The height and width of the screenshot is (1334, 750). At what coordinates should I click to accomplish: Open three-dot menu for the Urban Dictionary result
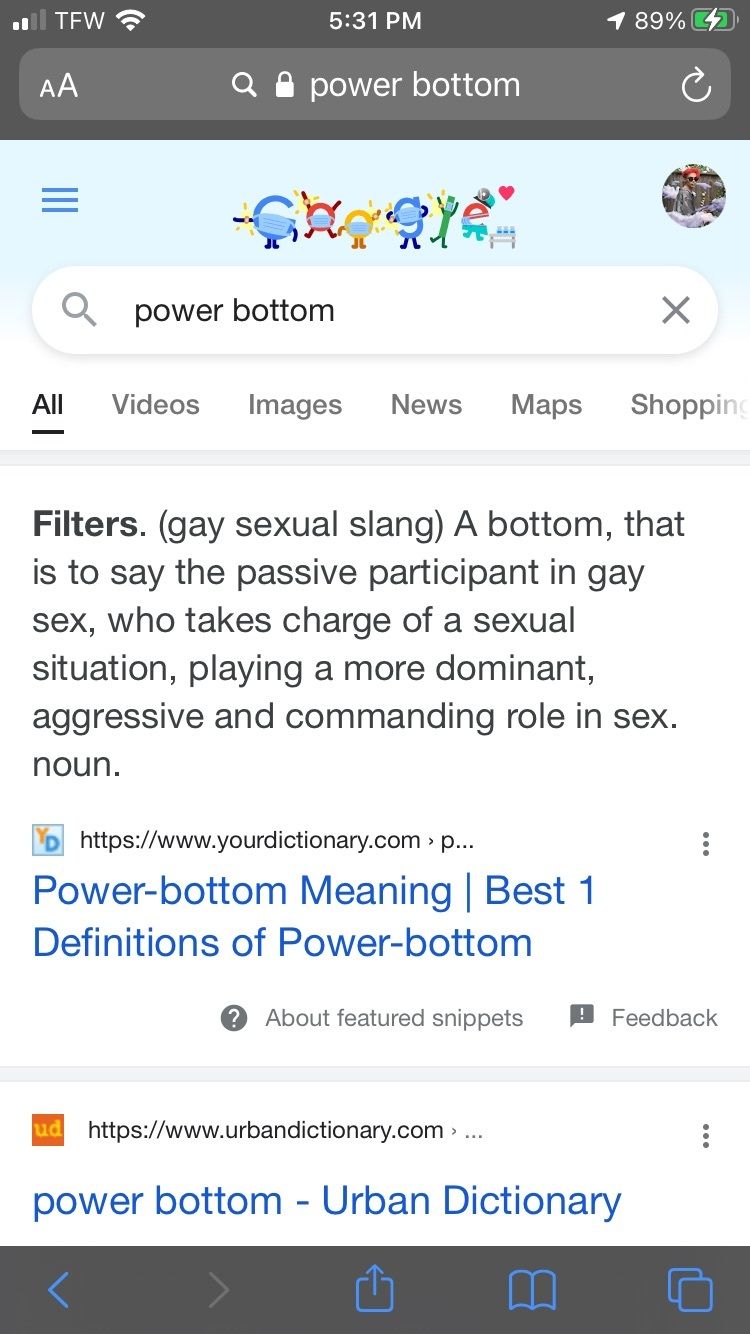(x=706, y=1135)
